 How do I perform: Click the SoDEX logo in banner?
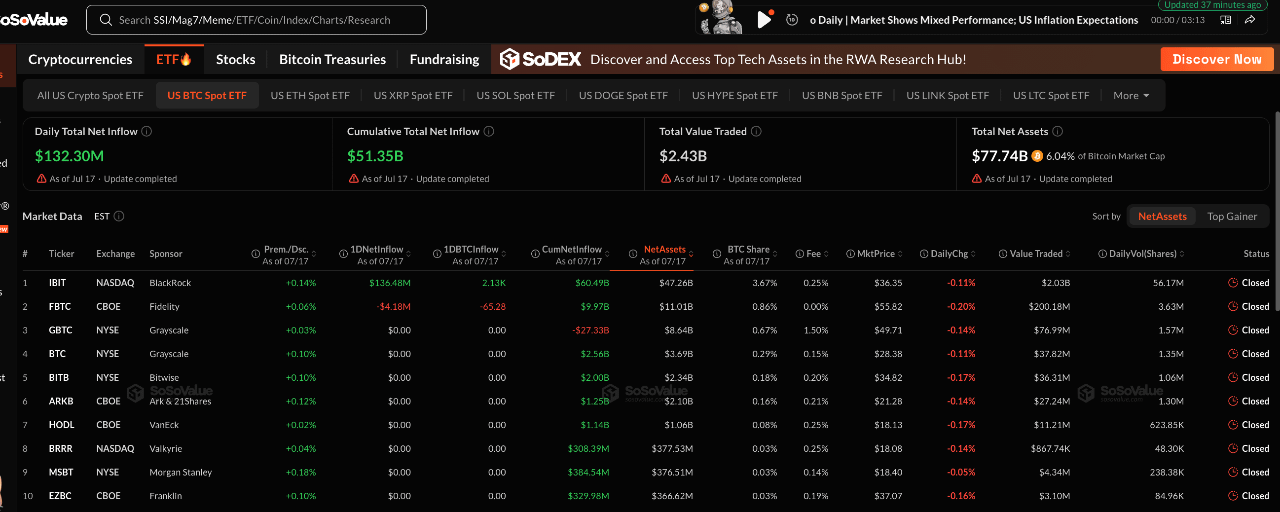click(541, 59)
